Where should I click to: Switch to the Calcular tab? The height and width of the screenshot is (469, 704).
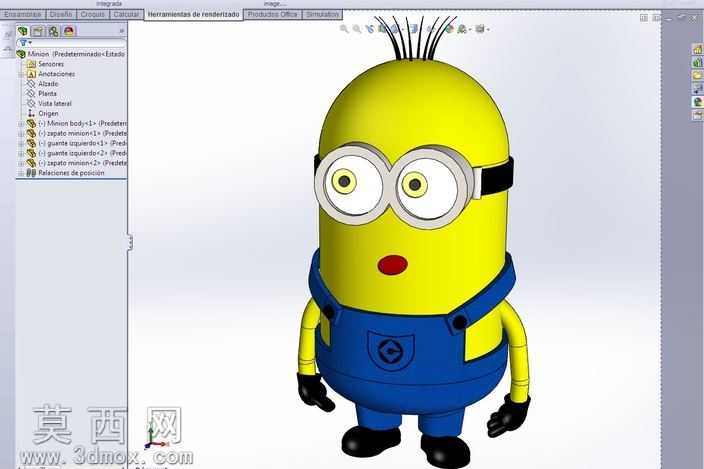[126, 14]
